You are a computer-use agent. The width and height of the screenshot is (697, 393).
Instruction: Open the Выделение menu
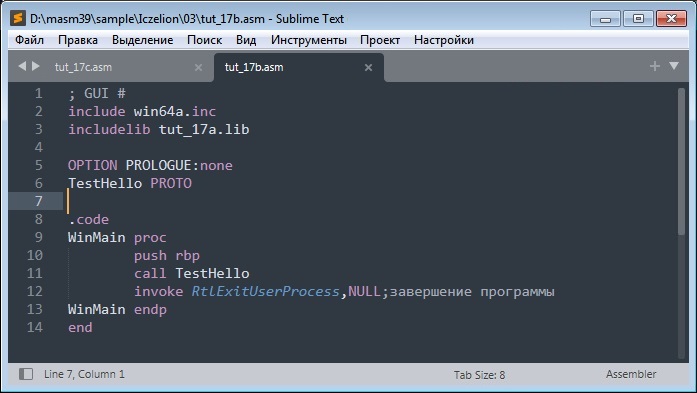[142, 40]
